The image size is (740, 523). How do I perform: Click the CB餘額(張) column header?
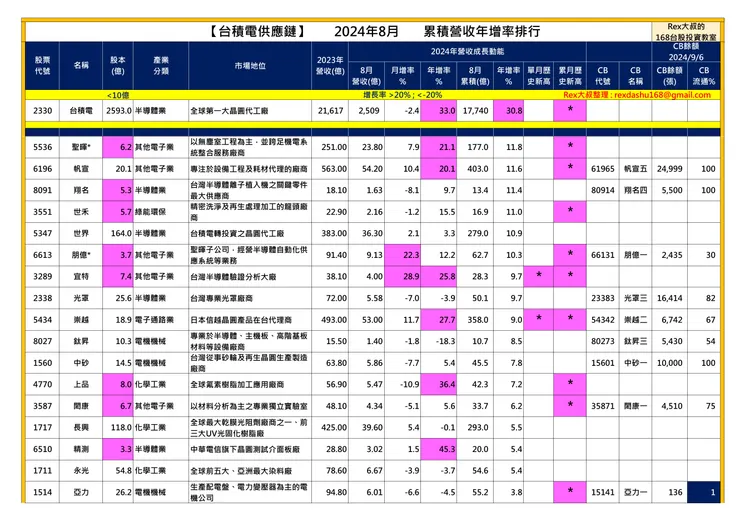point(669,76)
